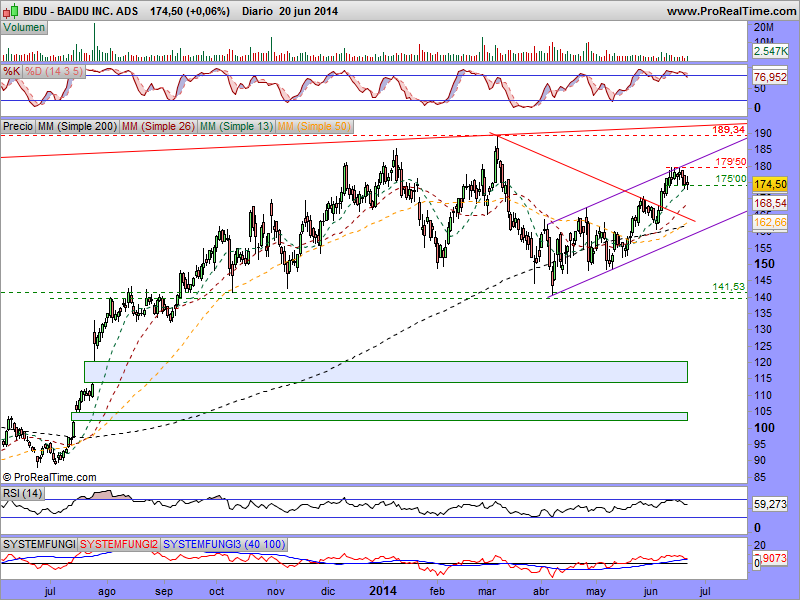The width and height of the screenshot is (800, 600).
Task: Click the © ProRealTime.com copyright text
Action: click(49, 478)
